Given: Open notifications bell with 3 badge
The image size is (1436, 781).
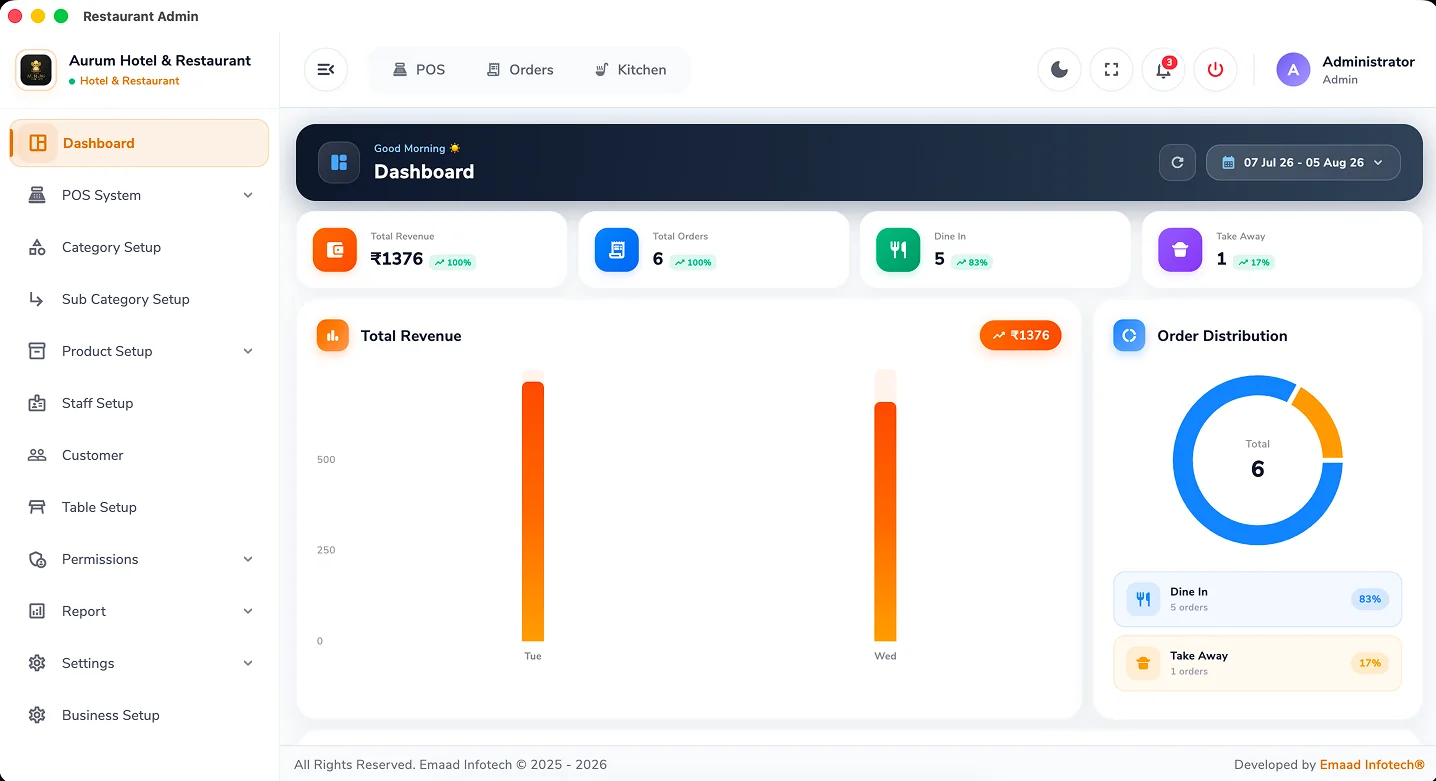Looking at the screenshot, I should point(1163,70).
